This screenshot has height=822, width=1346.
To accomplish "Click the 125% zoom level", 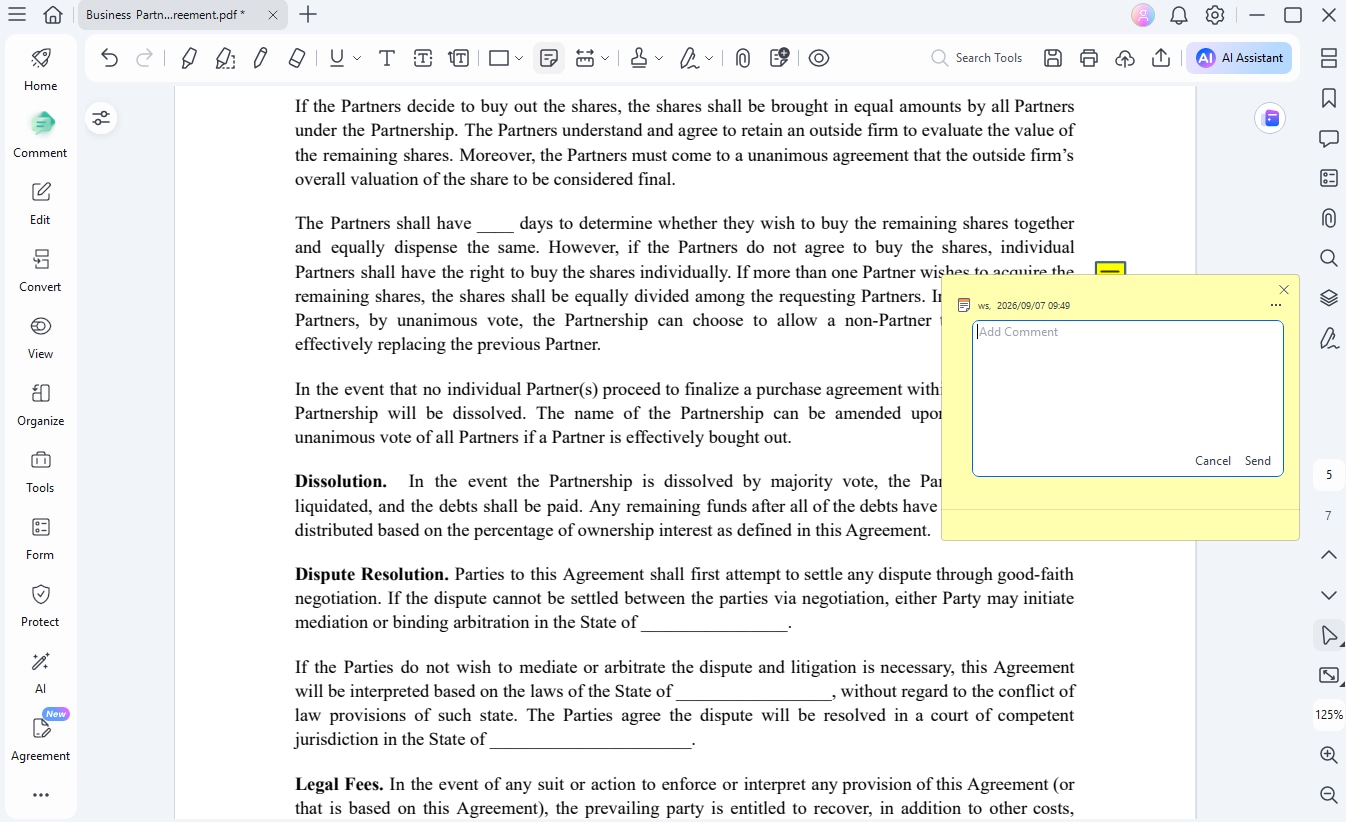I will (1329, 715).
